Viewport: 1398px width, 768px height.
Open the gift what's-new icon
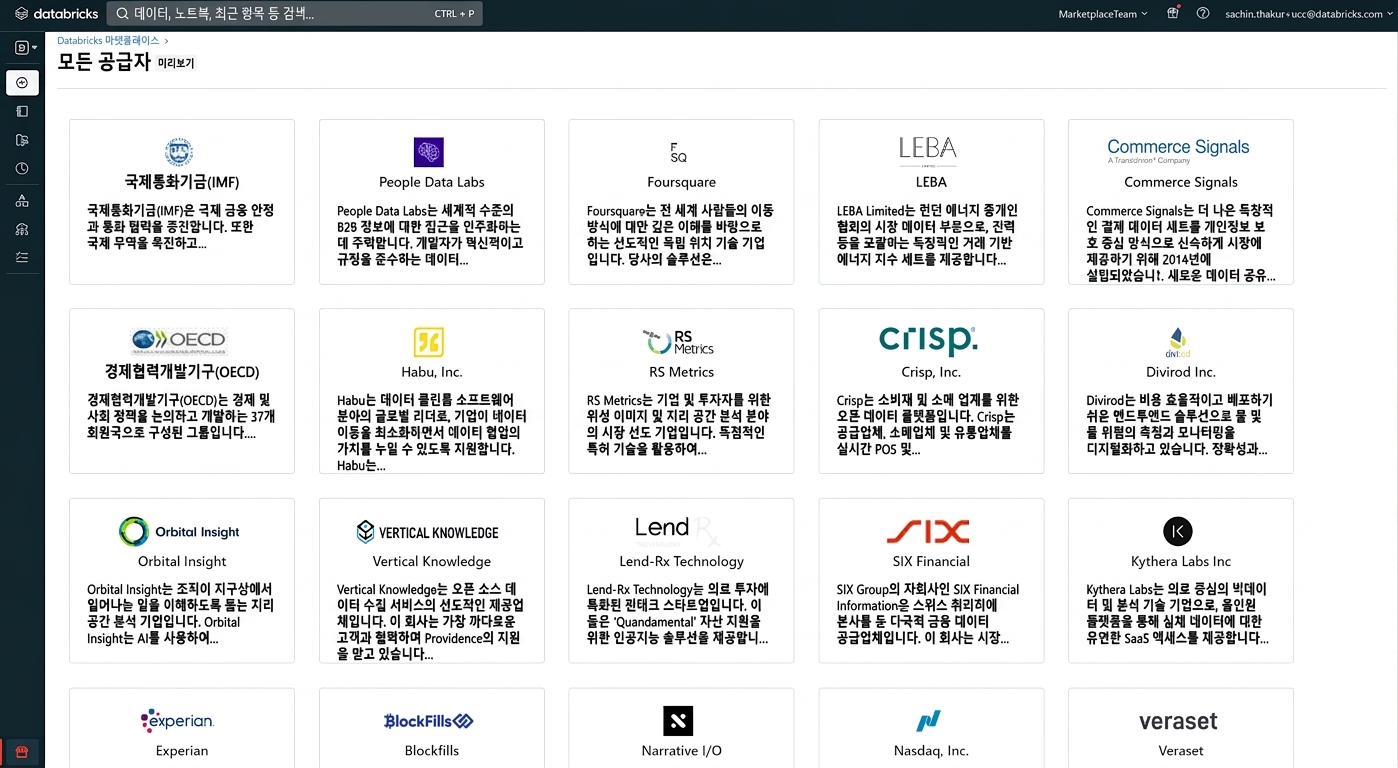1174,13
